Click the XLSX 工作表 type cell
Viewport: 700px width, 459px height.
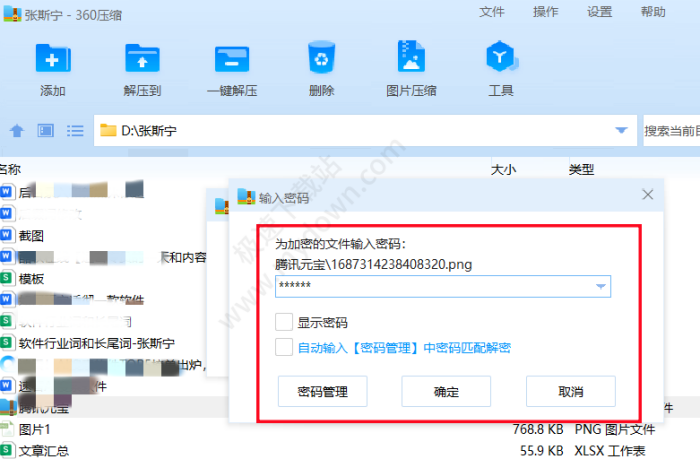(x=610, y=451)
